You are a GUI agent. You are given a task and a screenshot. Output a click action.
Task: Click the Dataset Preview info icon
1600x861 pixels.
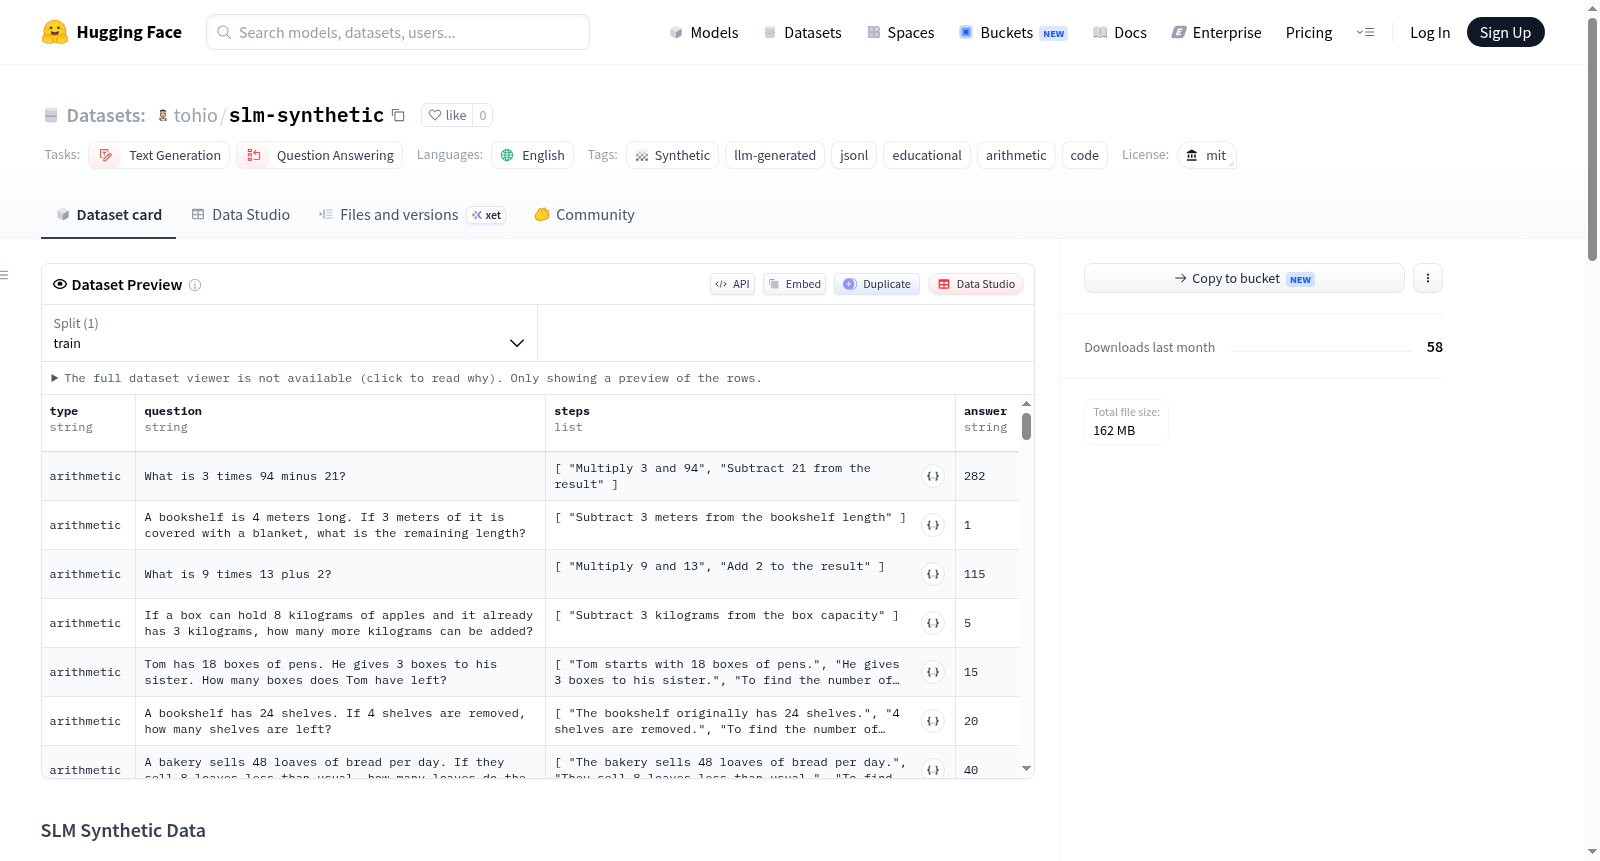[x=195, y=285]
